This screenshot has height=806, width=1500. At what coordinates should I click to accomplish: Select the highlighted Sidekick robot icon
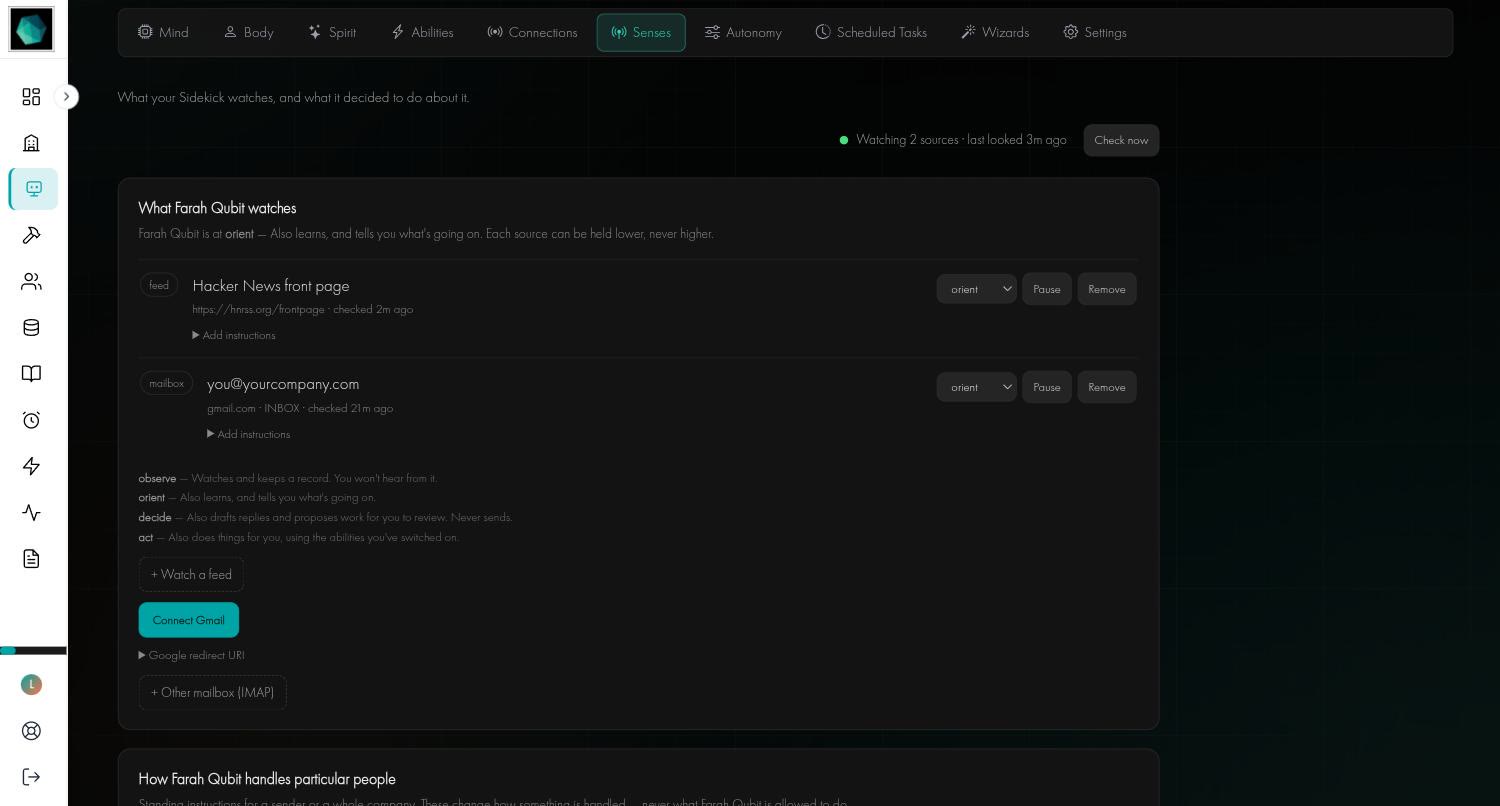click(34, 189)
